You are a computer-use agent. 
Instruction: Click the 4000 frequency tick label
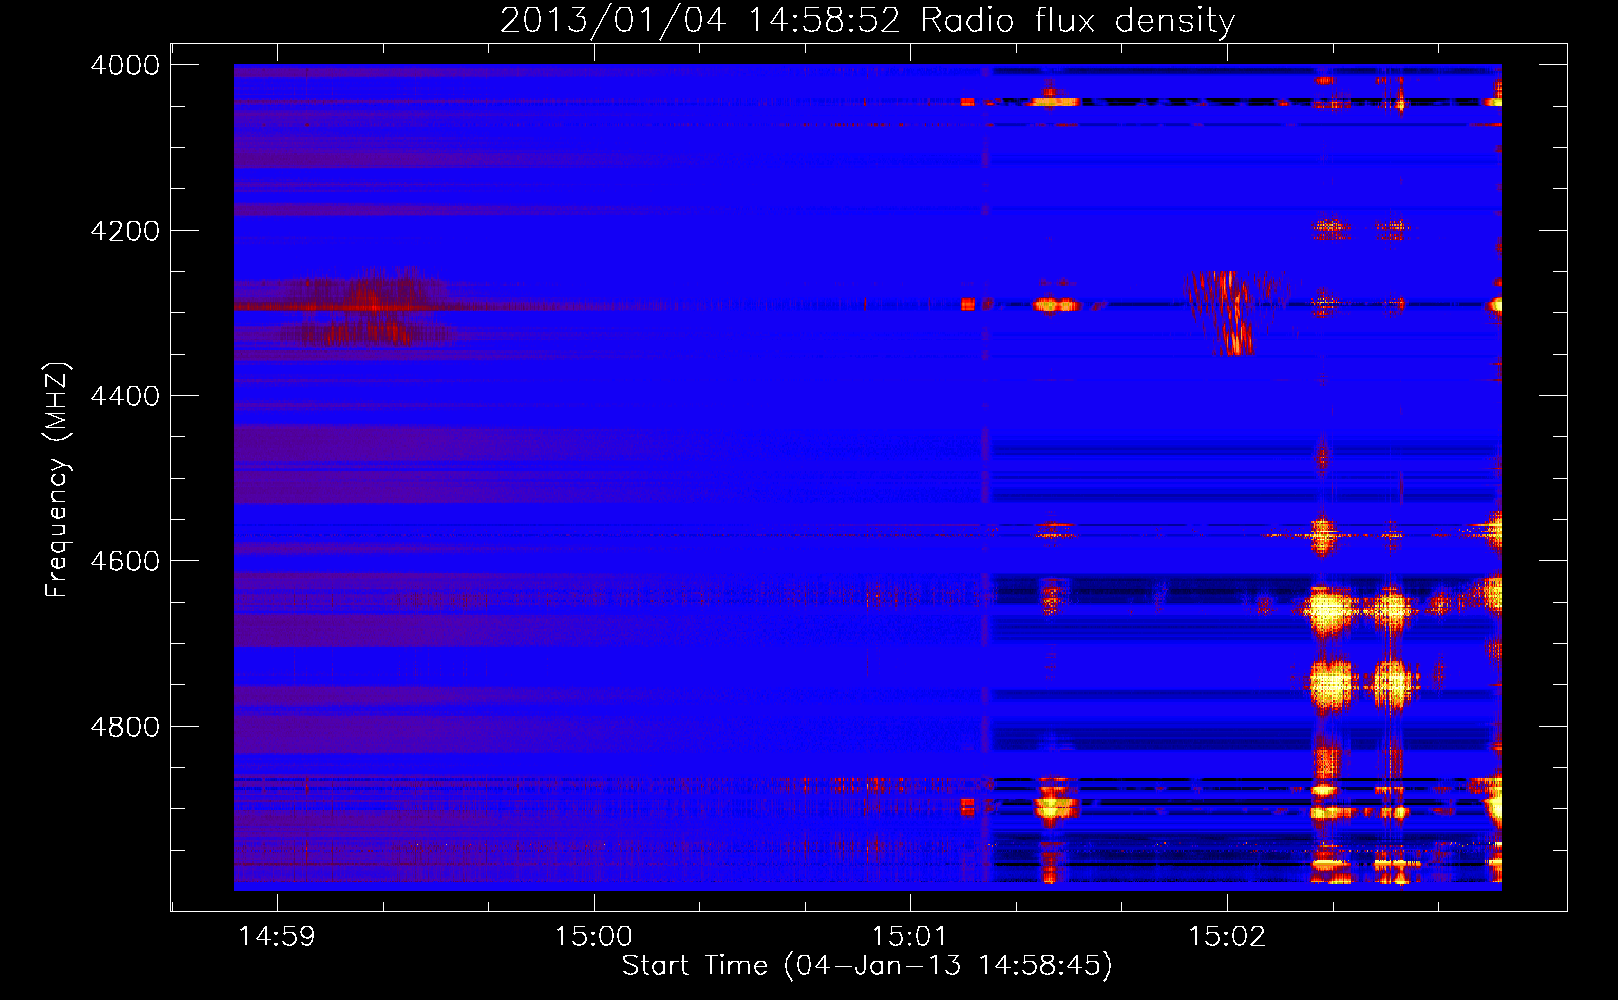tap(125, 65)
